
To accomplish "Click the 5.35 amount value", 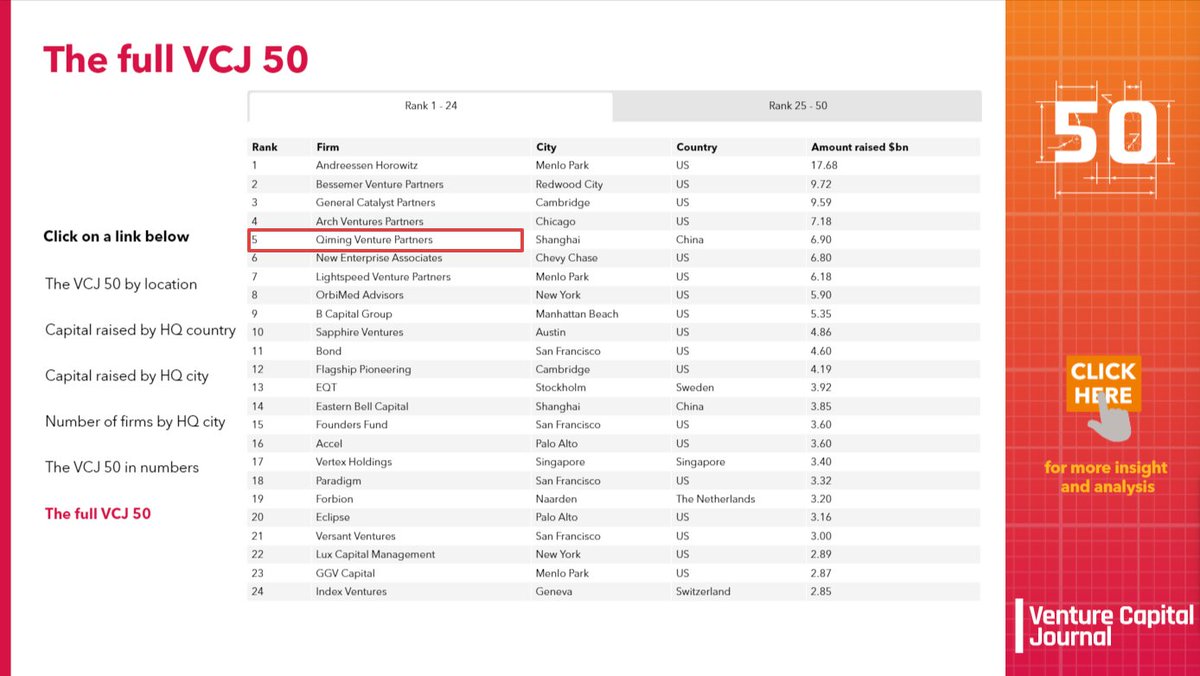I will click(x=822, y=313).
